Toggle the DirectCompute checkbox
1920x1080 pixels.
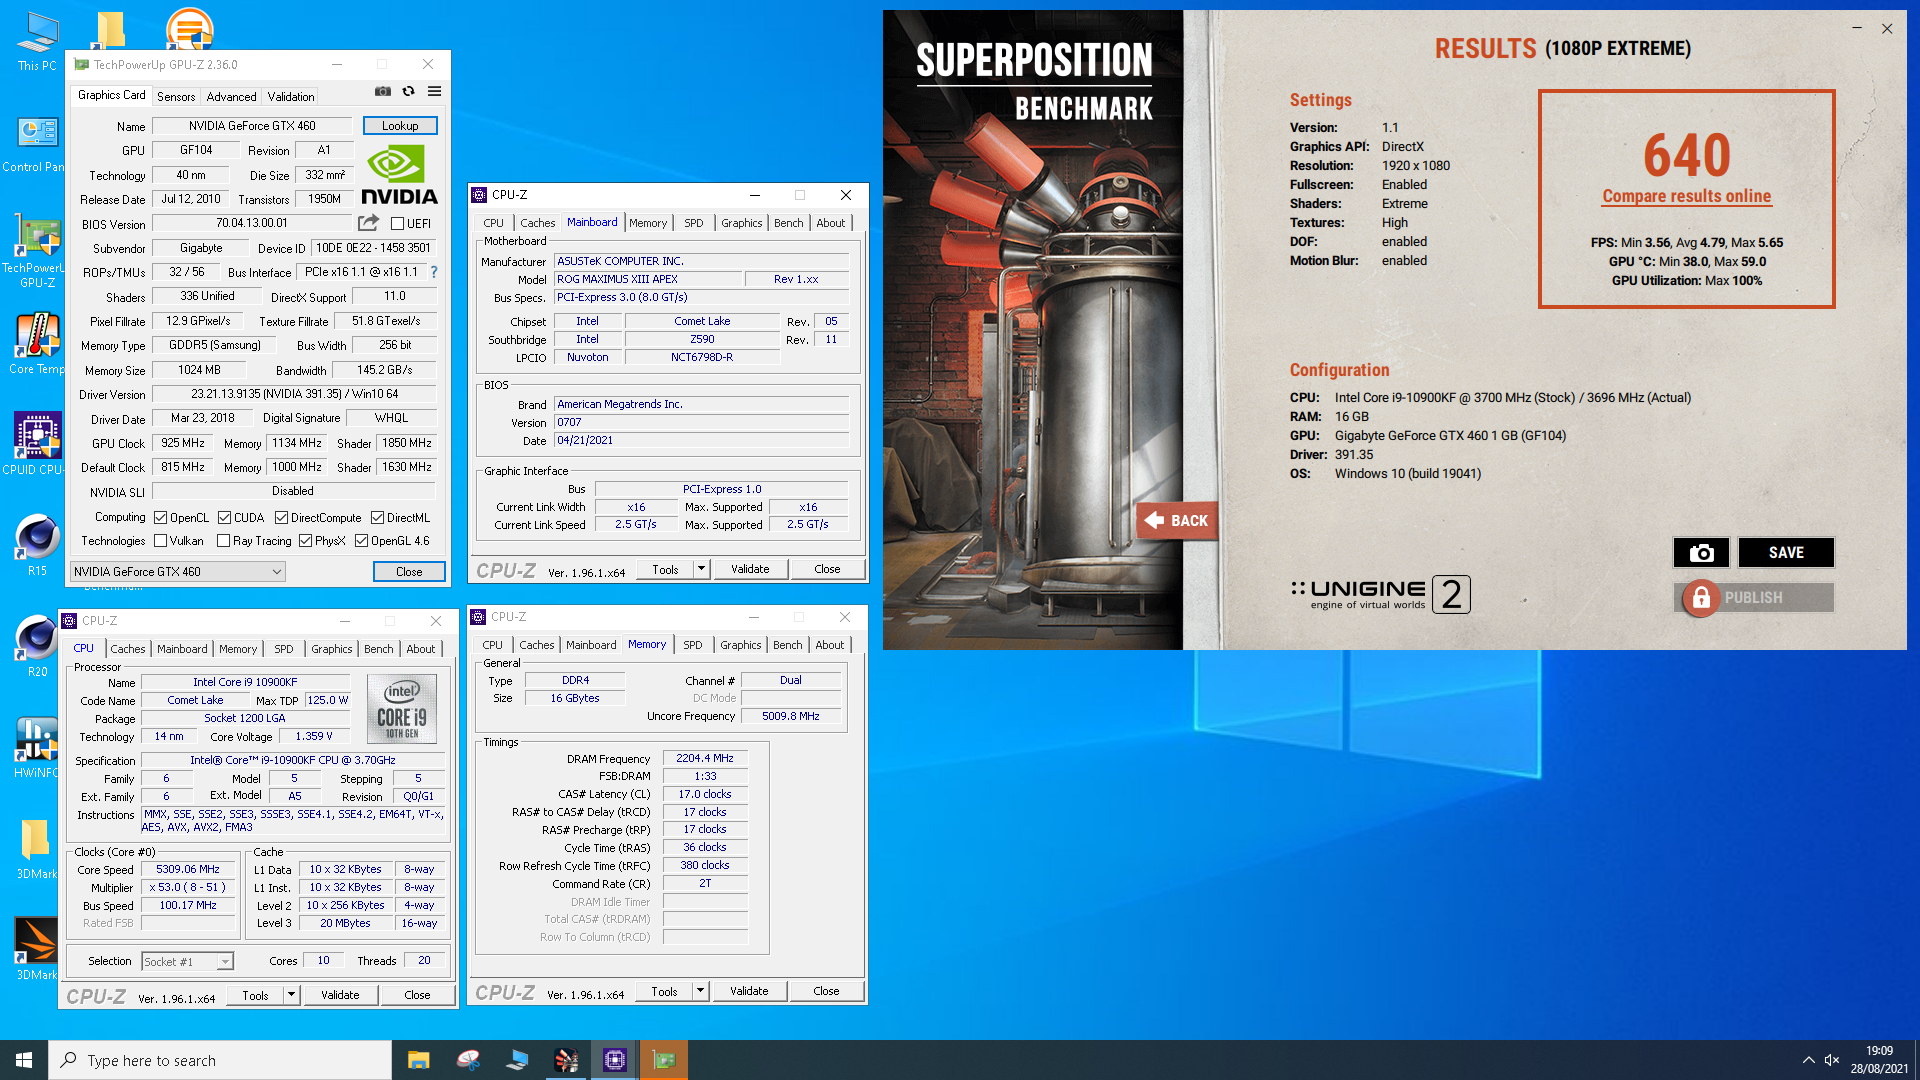pos(281,518)
